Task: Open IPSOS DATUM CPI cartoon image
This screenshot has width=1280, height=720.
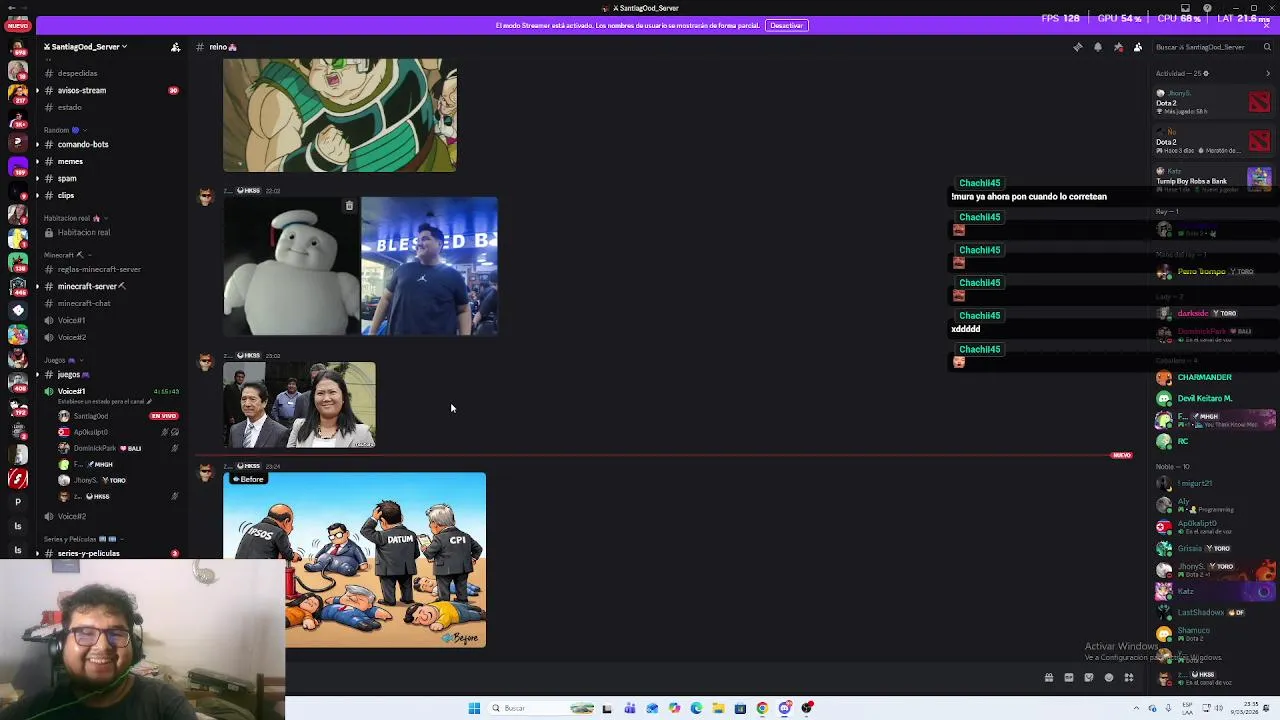Action: coord(354,560)
